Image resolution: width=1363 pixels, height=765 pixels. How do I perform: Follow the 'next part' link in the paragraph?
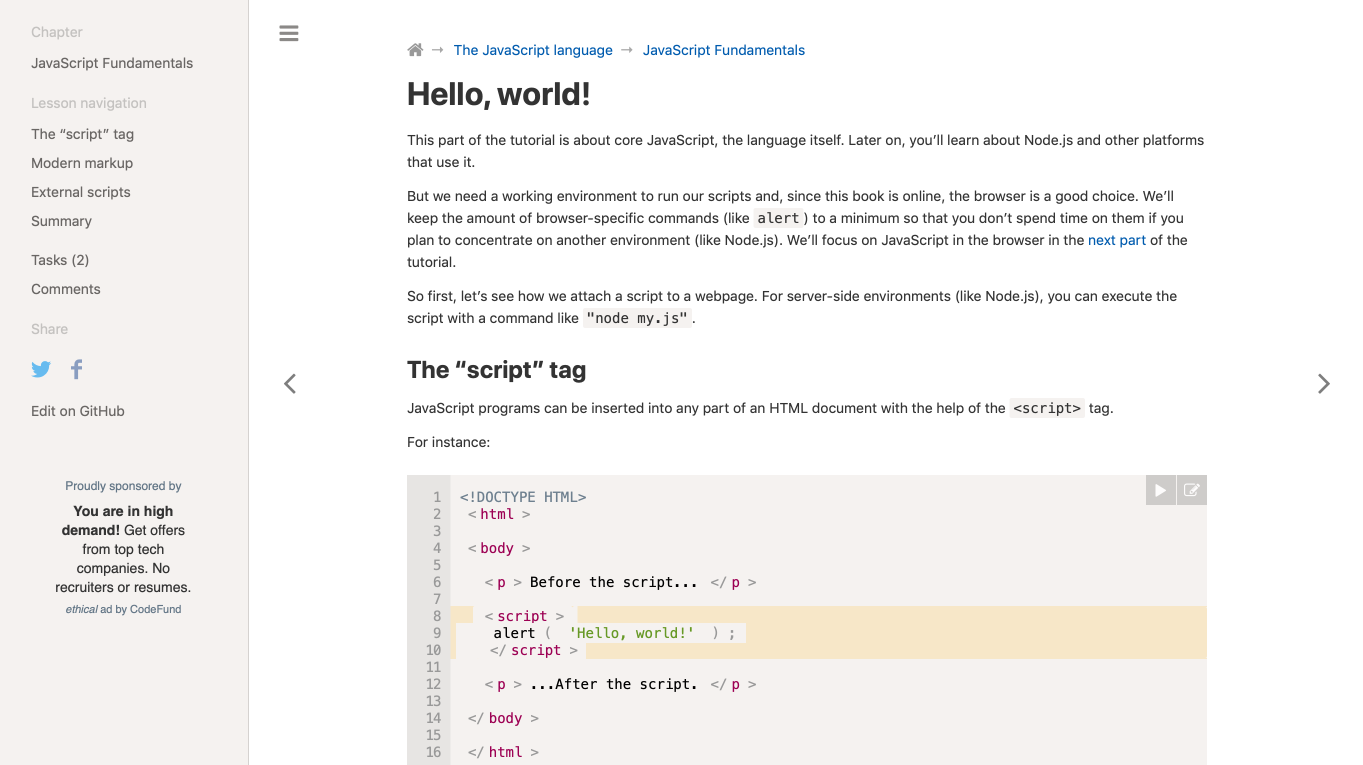coord(1117,240)
